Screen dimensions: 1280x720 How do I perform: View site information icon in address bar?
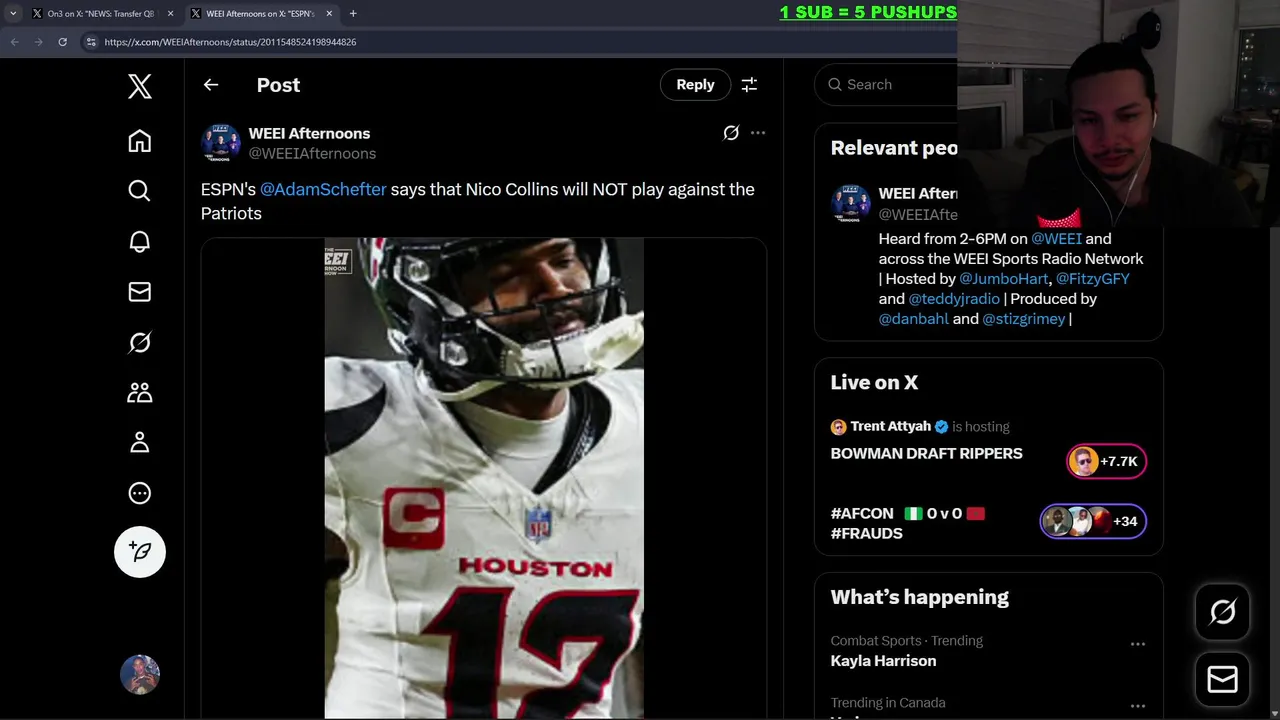pyautogui.click(x=91, y=42)
